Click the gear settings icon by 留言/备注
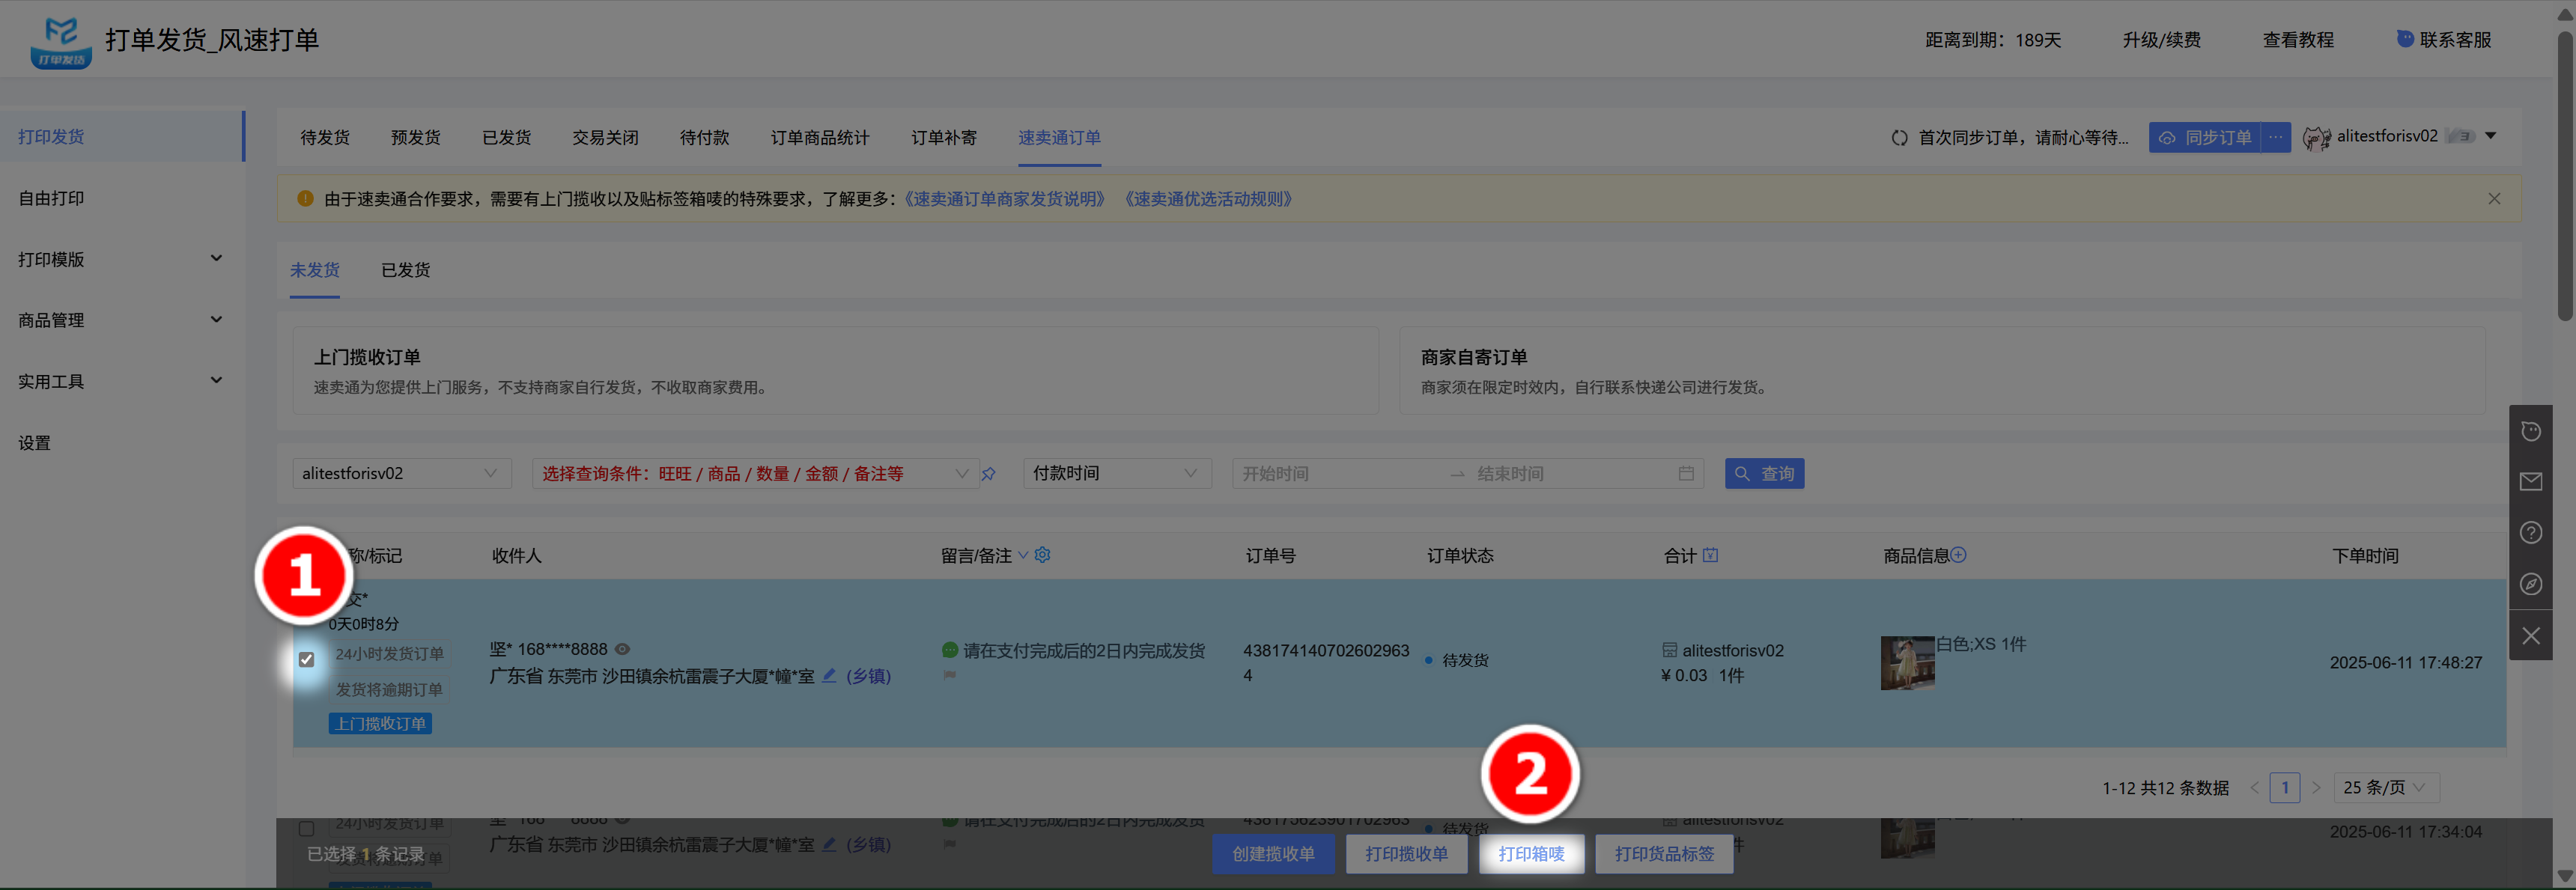Viewport: 2576px width, 890px height. pos(1042,555)
